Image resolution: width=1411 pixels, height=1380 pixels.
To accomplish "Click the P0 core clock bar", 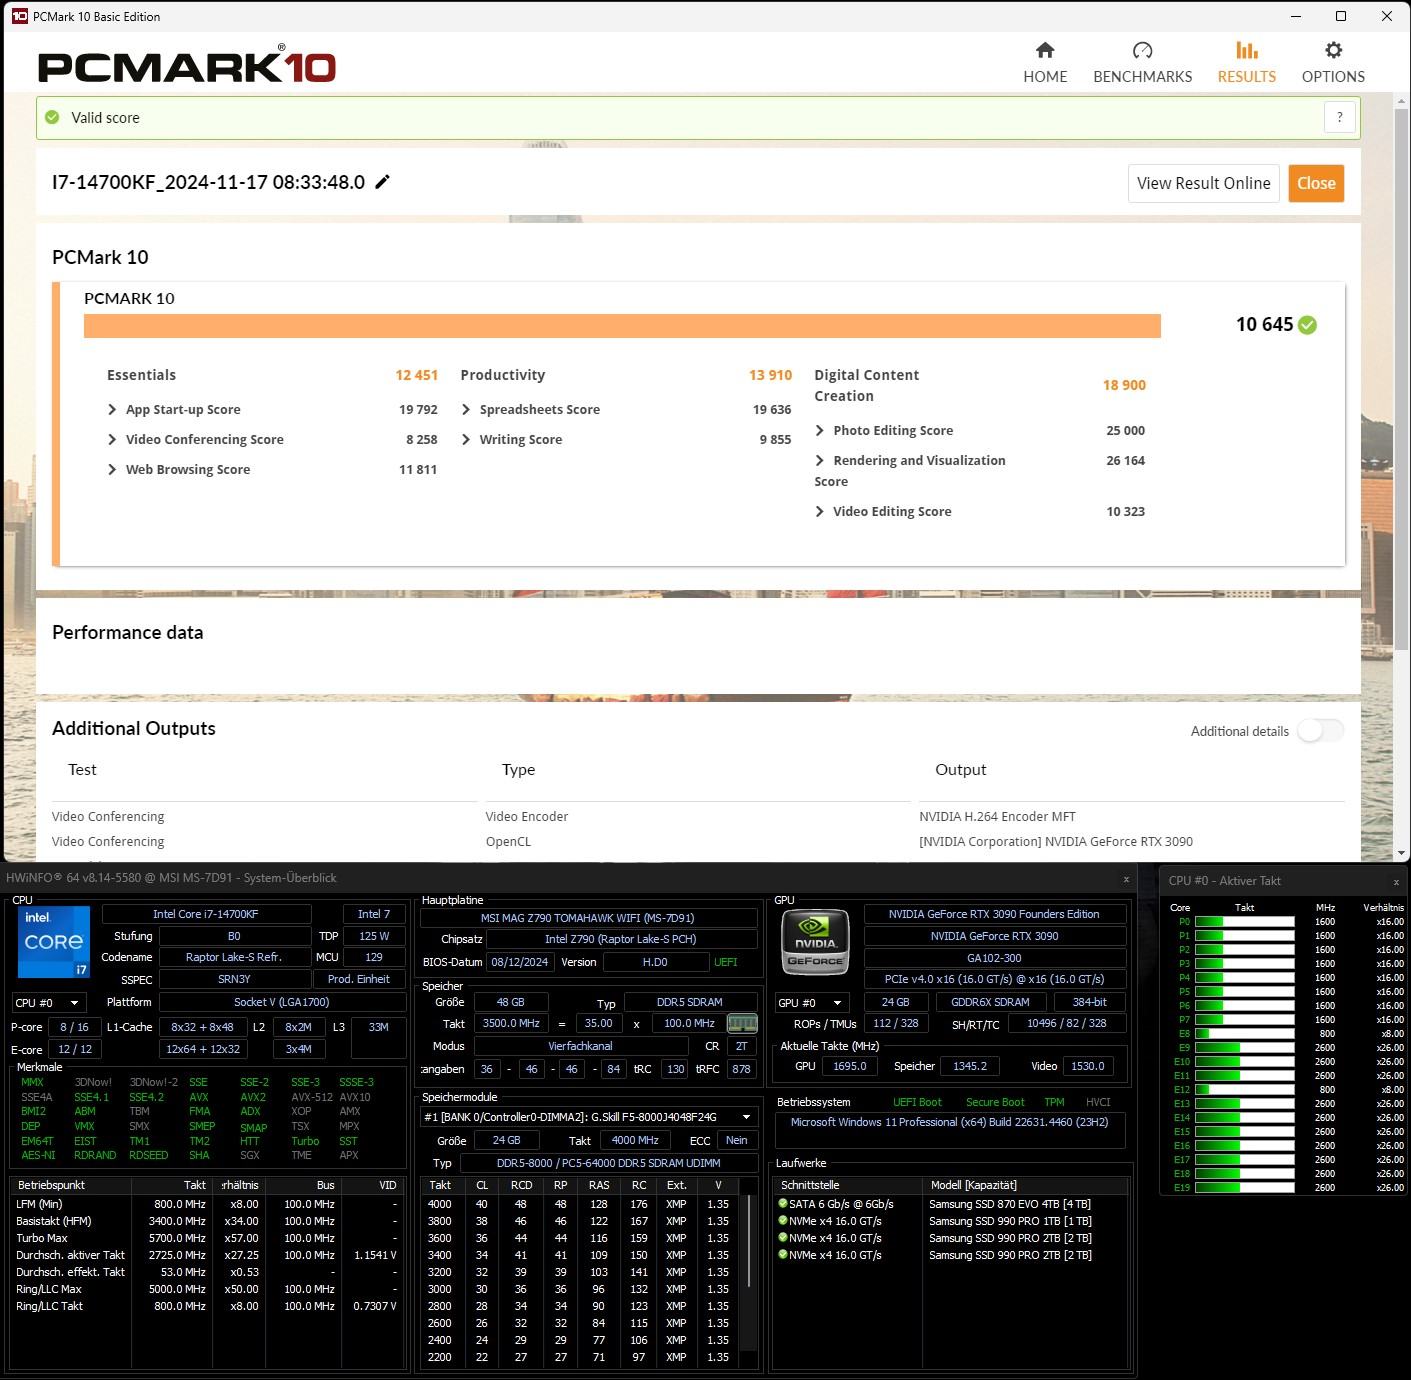I will point(1244,922).
